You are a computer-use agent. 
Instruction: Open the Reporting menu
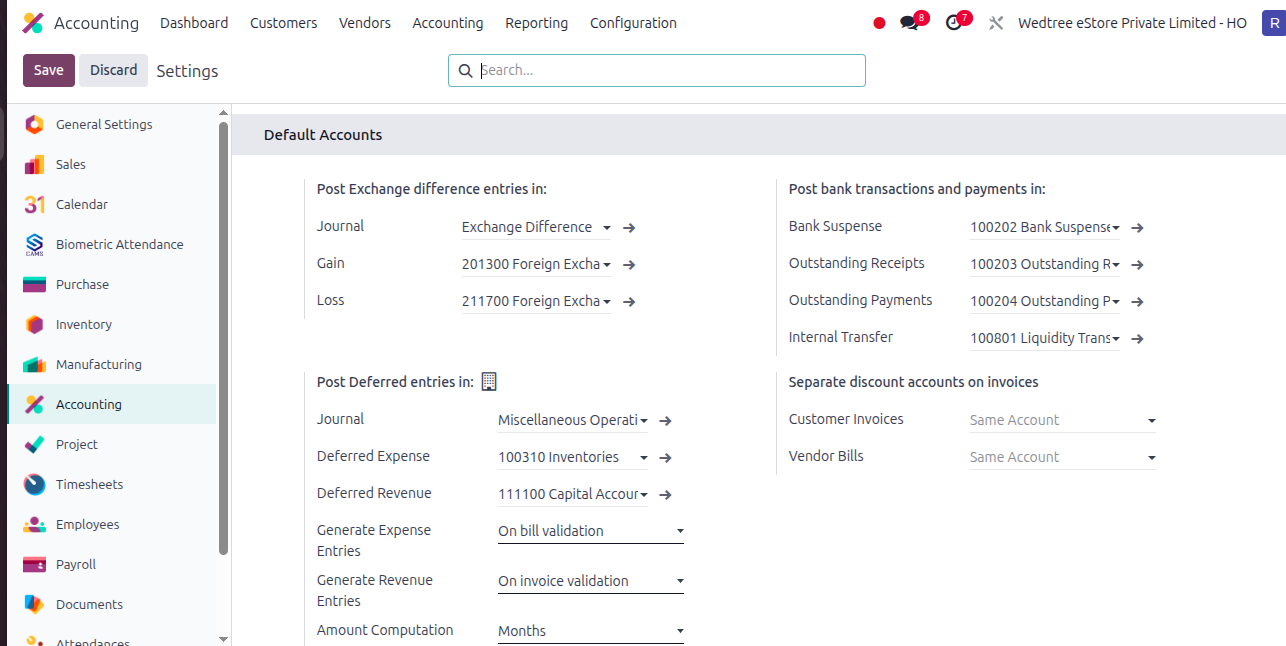536,23
